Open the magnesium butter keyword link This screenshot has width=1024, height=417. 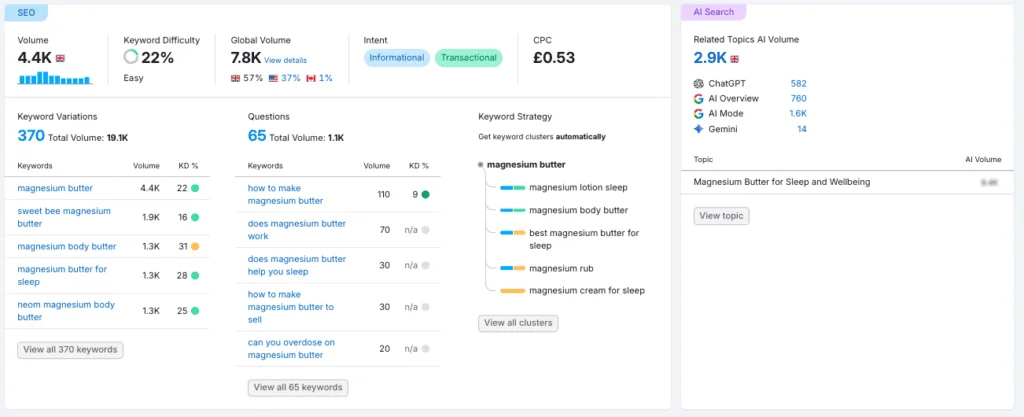coord(55,188)
